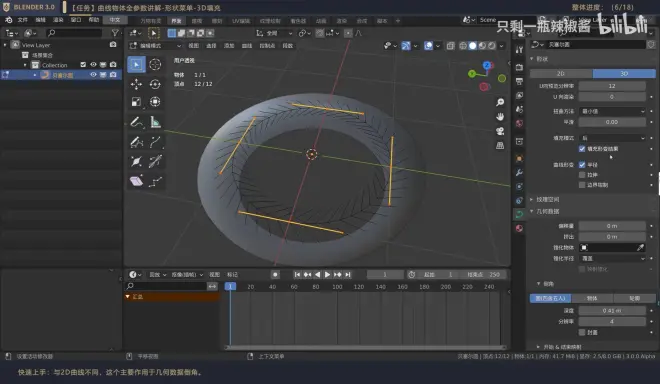The height and width of the screenshot is (384, 660).
Task: Select the Measure tool
Action: 155,123
